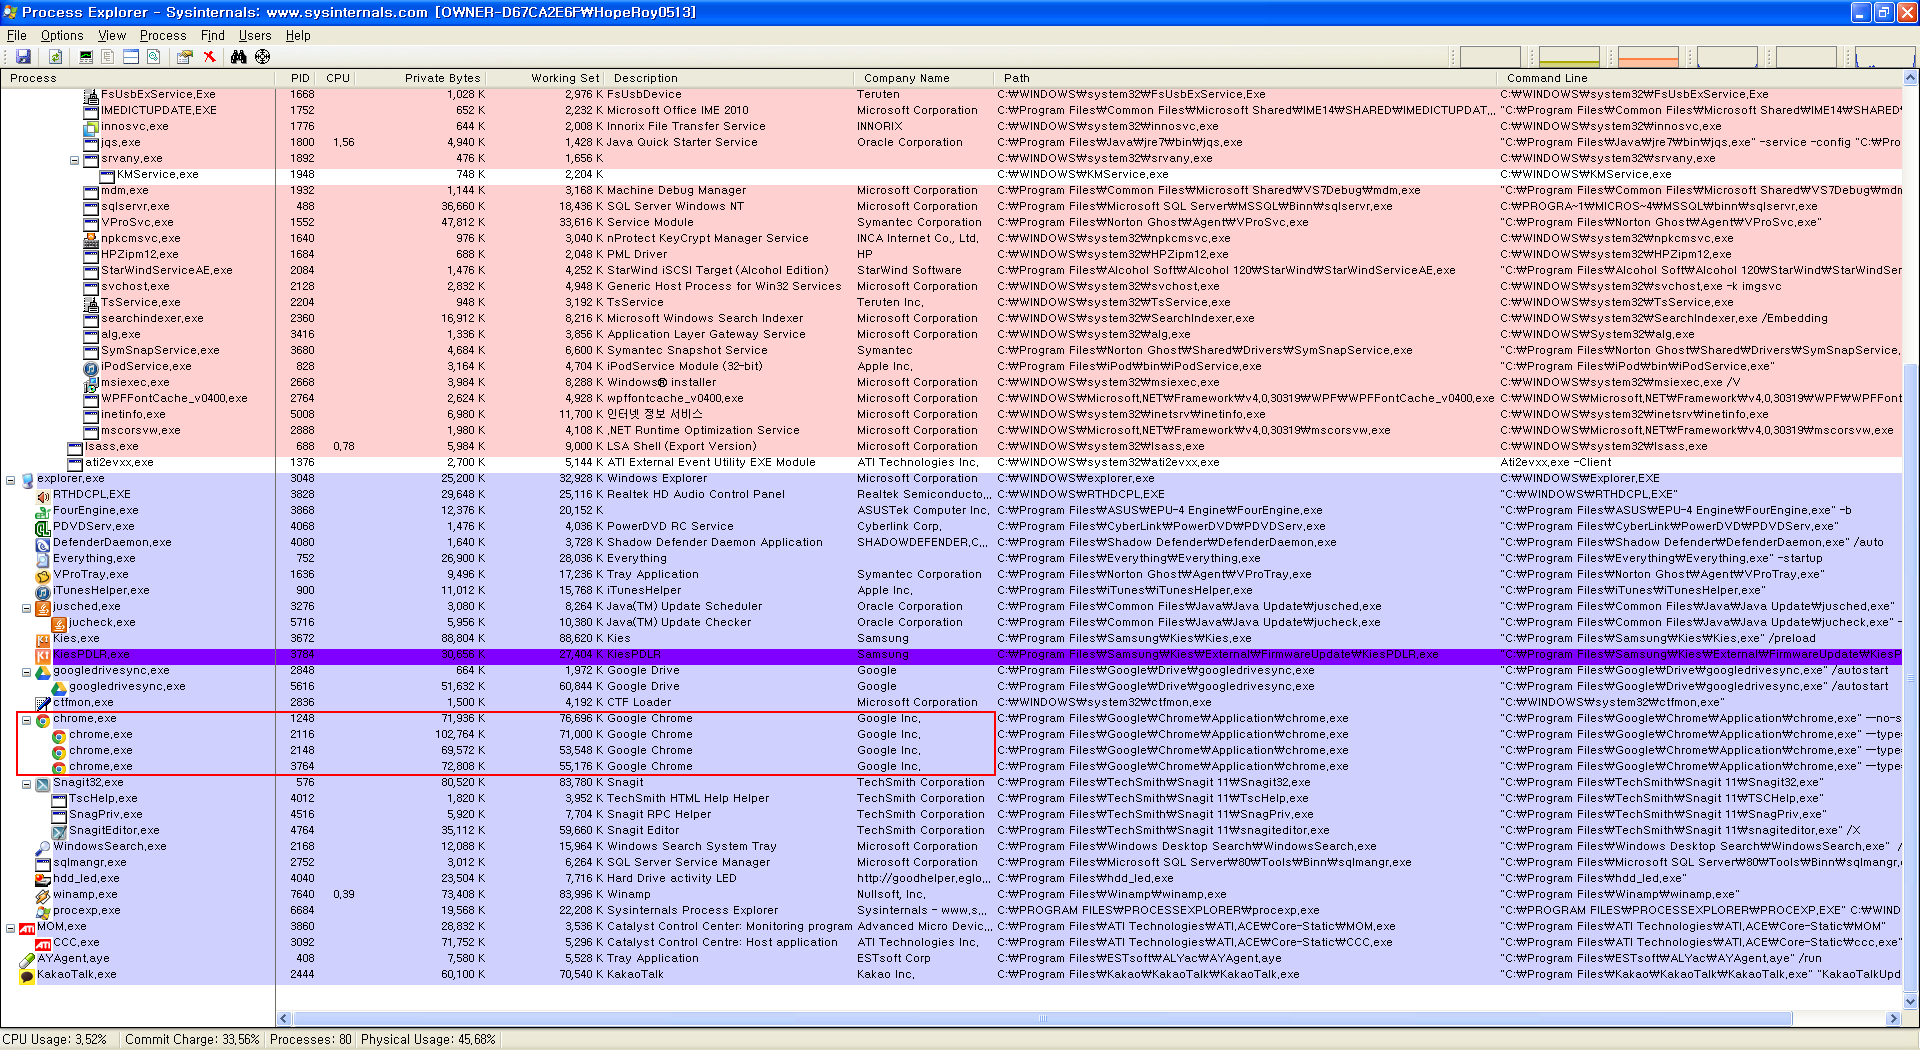This screenshot has width=1920, height=1050.
Task: Click the Refresh Now toolbar icon
Action: 56,57
